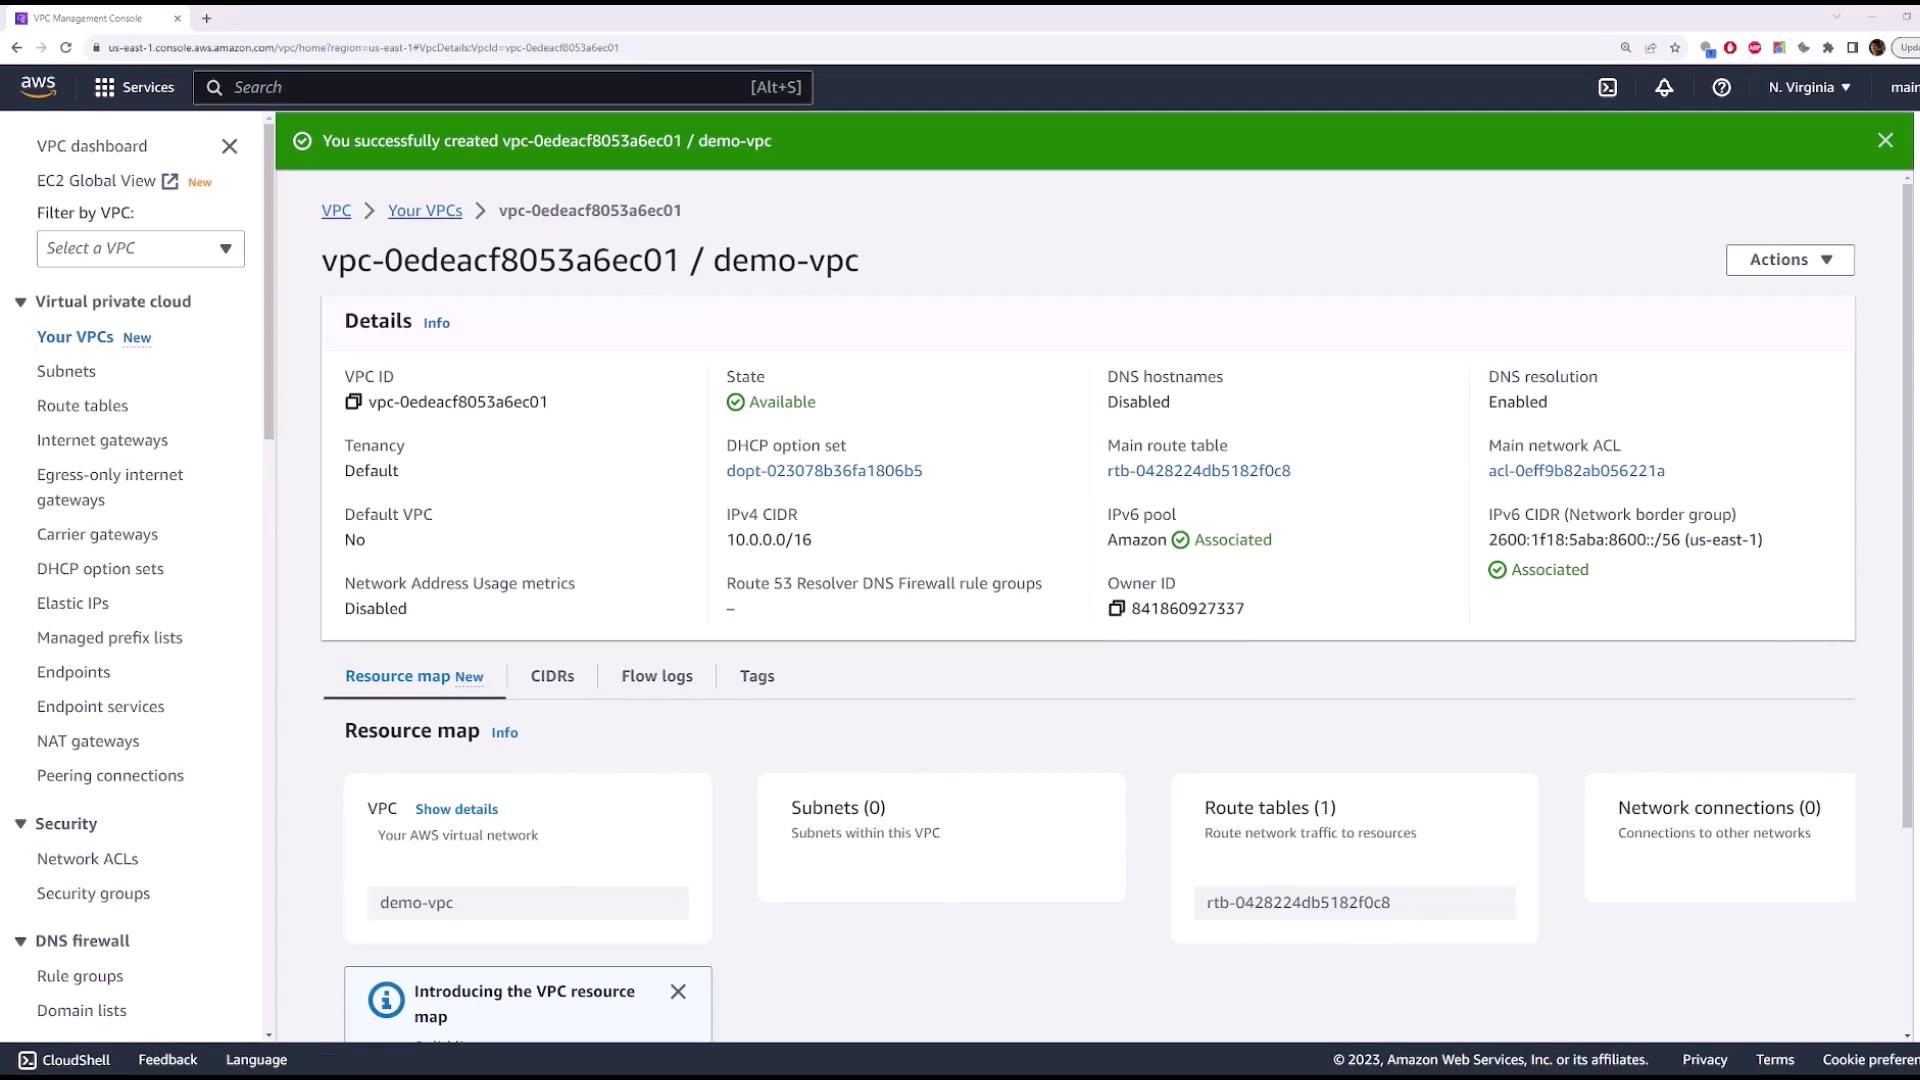
Task: Switch to the CIDRs tab
Action: pyautogui.click(x=552, y=677)
